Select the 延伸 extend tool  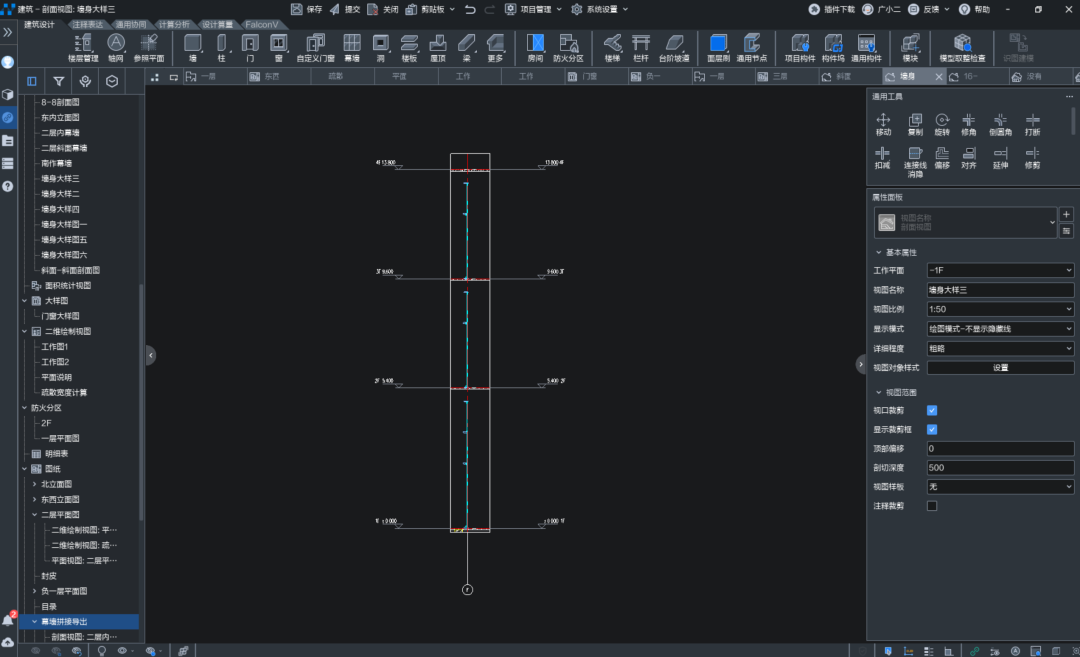click(1000, 158)
